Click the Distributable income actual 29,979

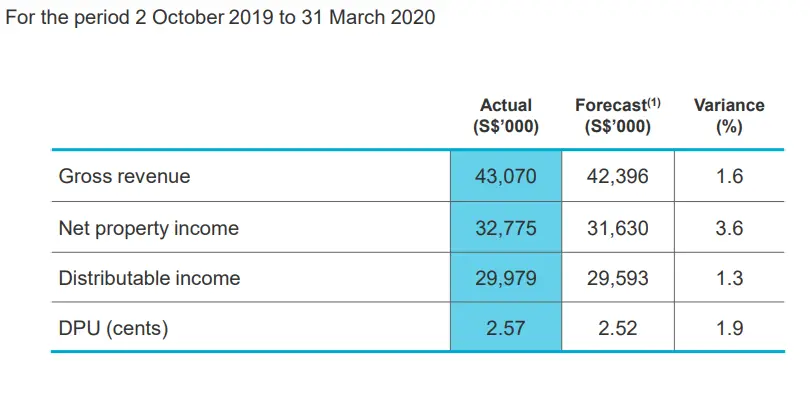506,278
